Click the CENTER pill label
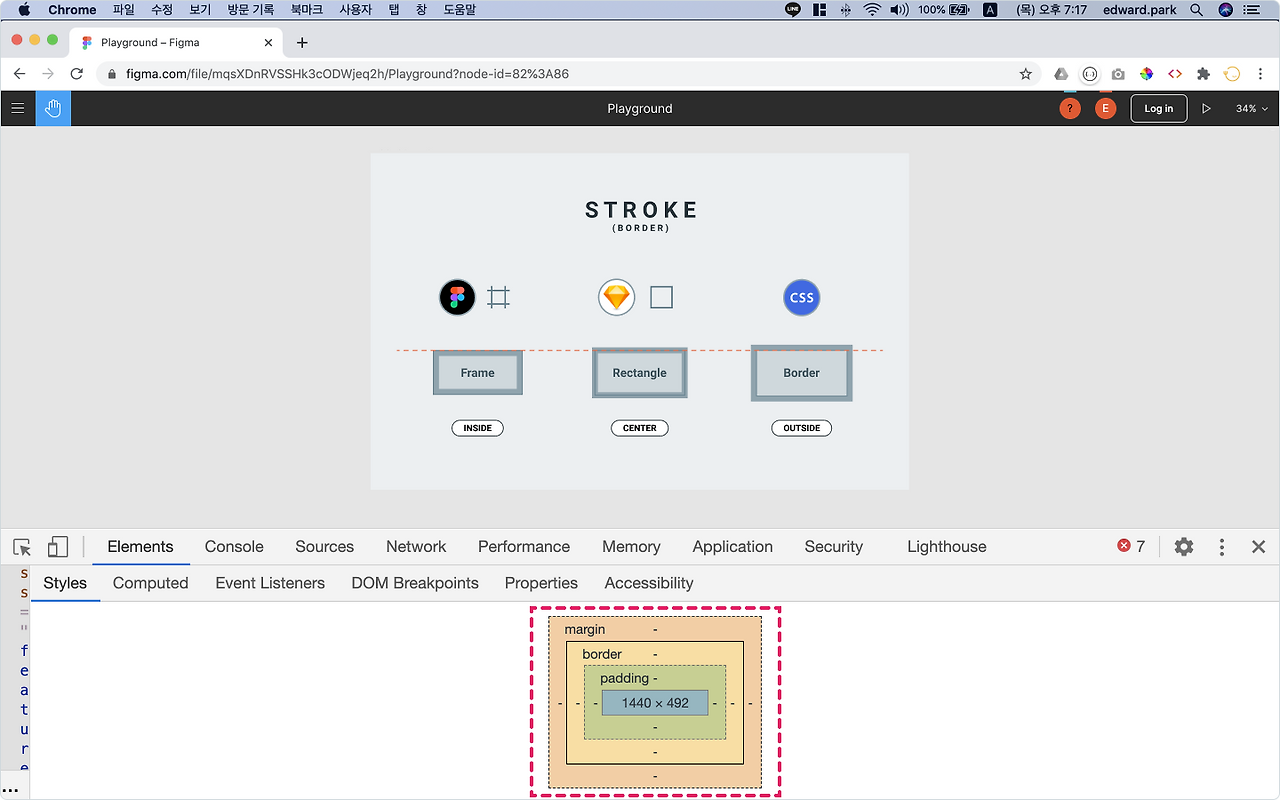The height and width of the screenshot is (800, 1280). point(640,428)
